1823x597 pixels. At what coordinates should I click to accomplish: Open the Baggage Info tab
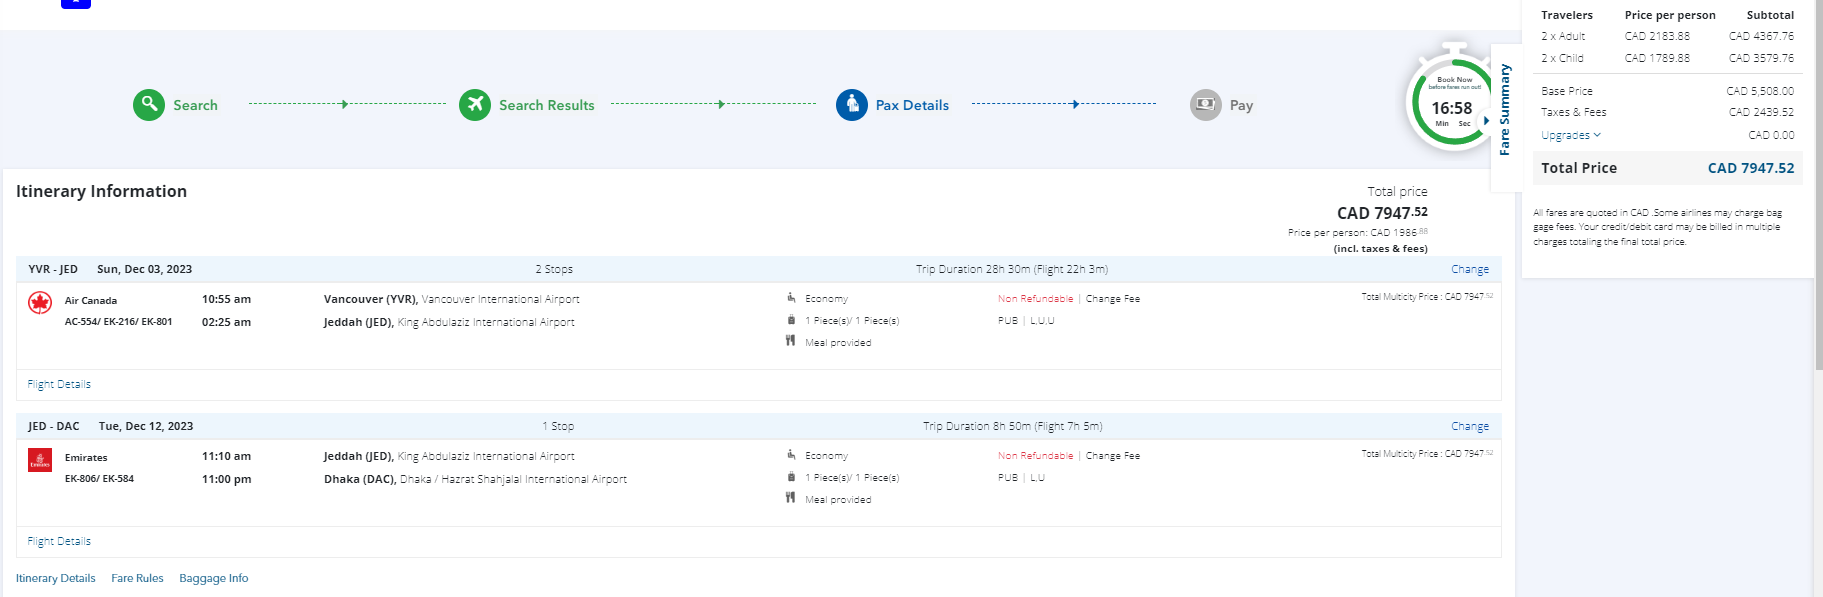click(x=213, y=578)
